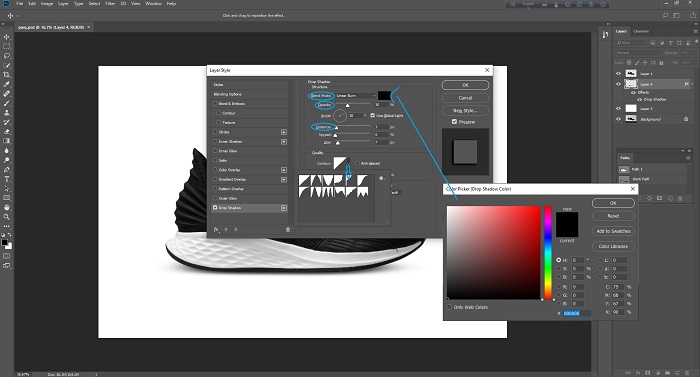Image resolution: width=700 pixels, height=377 pixels.
Task: Enable the Anti-aliased checkbox
Action: pos(358,163)
